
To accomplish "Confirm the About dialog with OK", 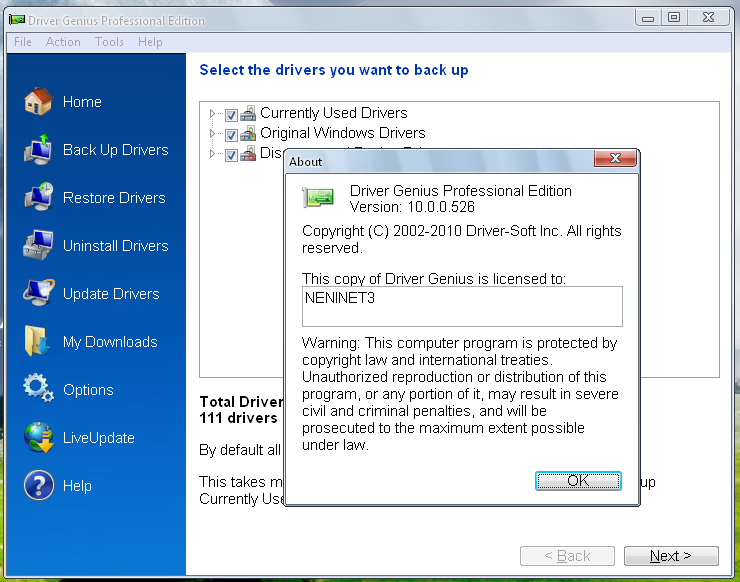I will point(578,481).
